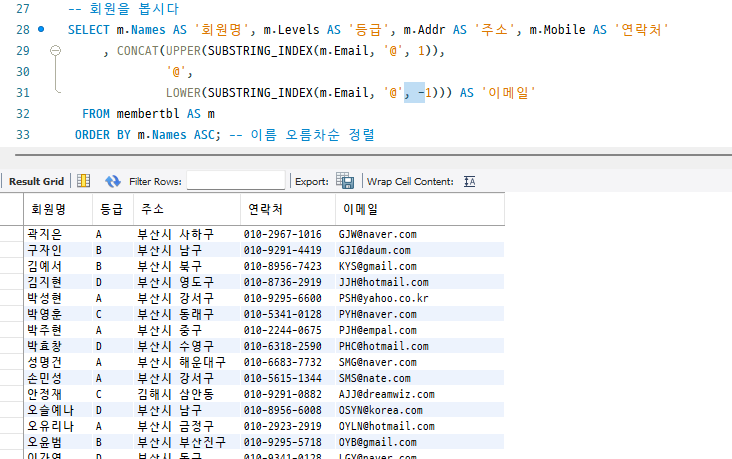The height and width of the screenshot is (459, 732).
Task: Click email cell PSH@yahoo.co.kr
Action: point(420,298)
